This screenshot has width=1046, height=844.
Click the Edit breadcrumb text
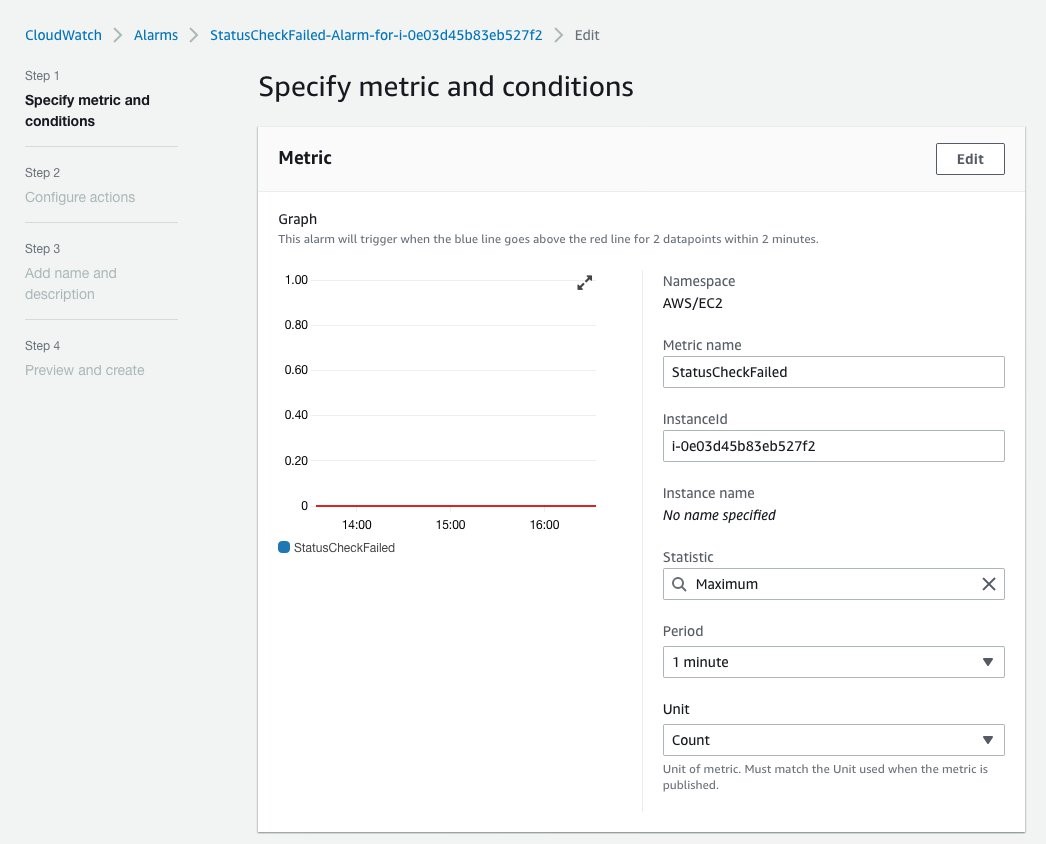pos(587,35)
